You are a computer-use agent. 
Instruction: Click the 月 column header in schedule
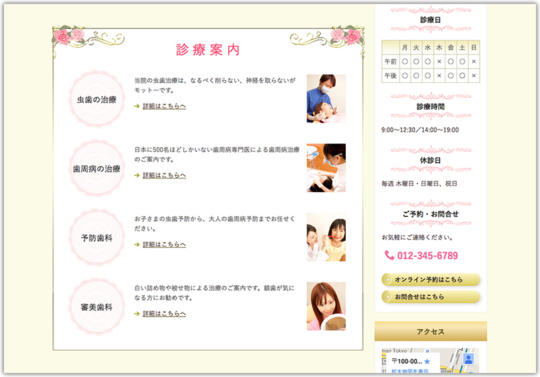pyautogui.click(x=405, y=48)
